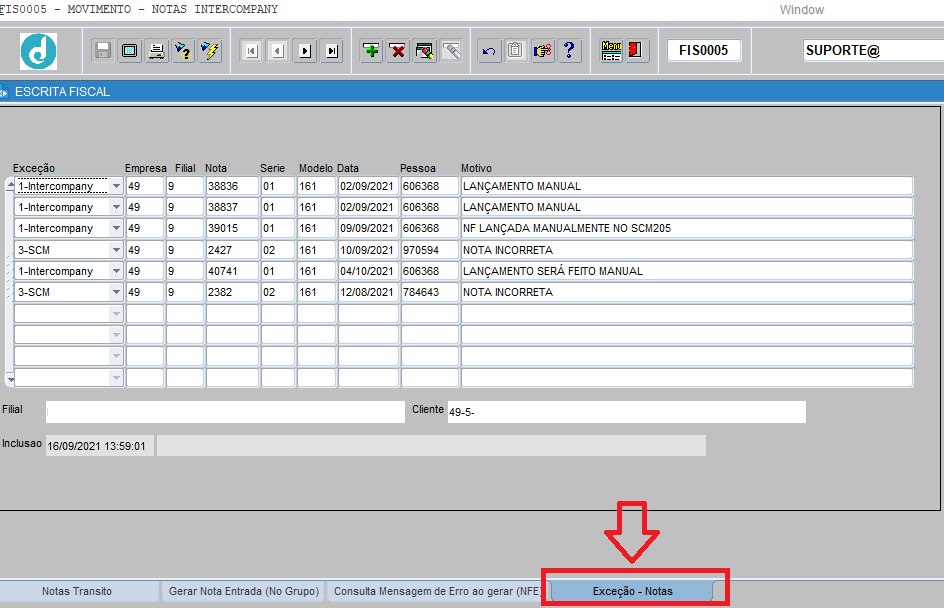This screenshot has width=944, height=608.
Task: Click Pessoa cell 970594
Action: pos(429,250)
